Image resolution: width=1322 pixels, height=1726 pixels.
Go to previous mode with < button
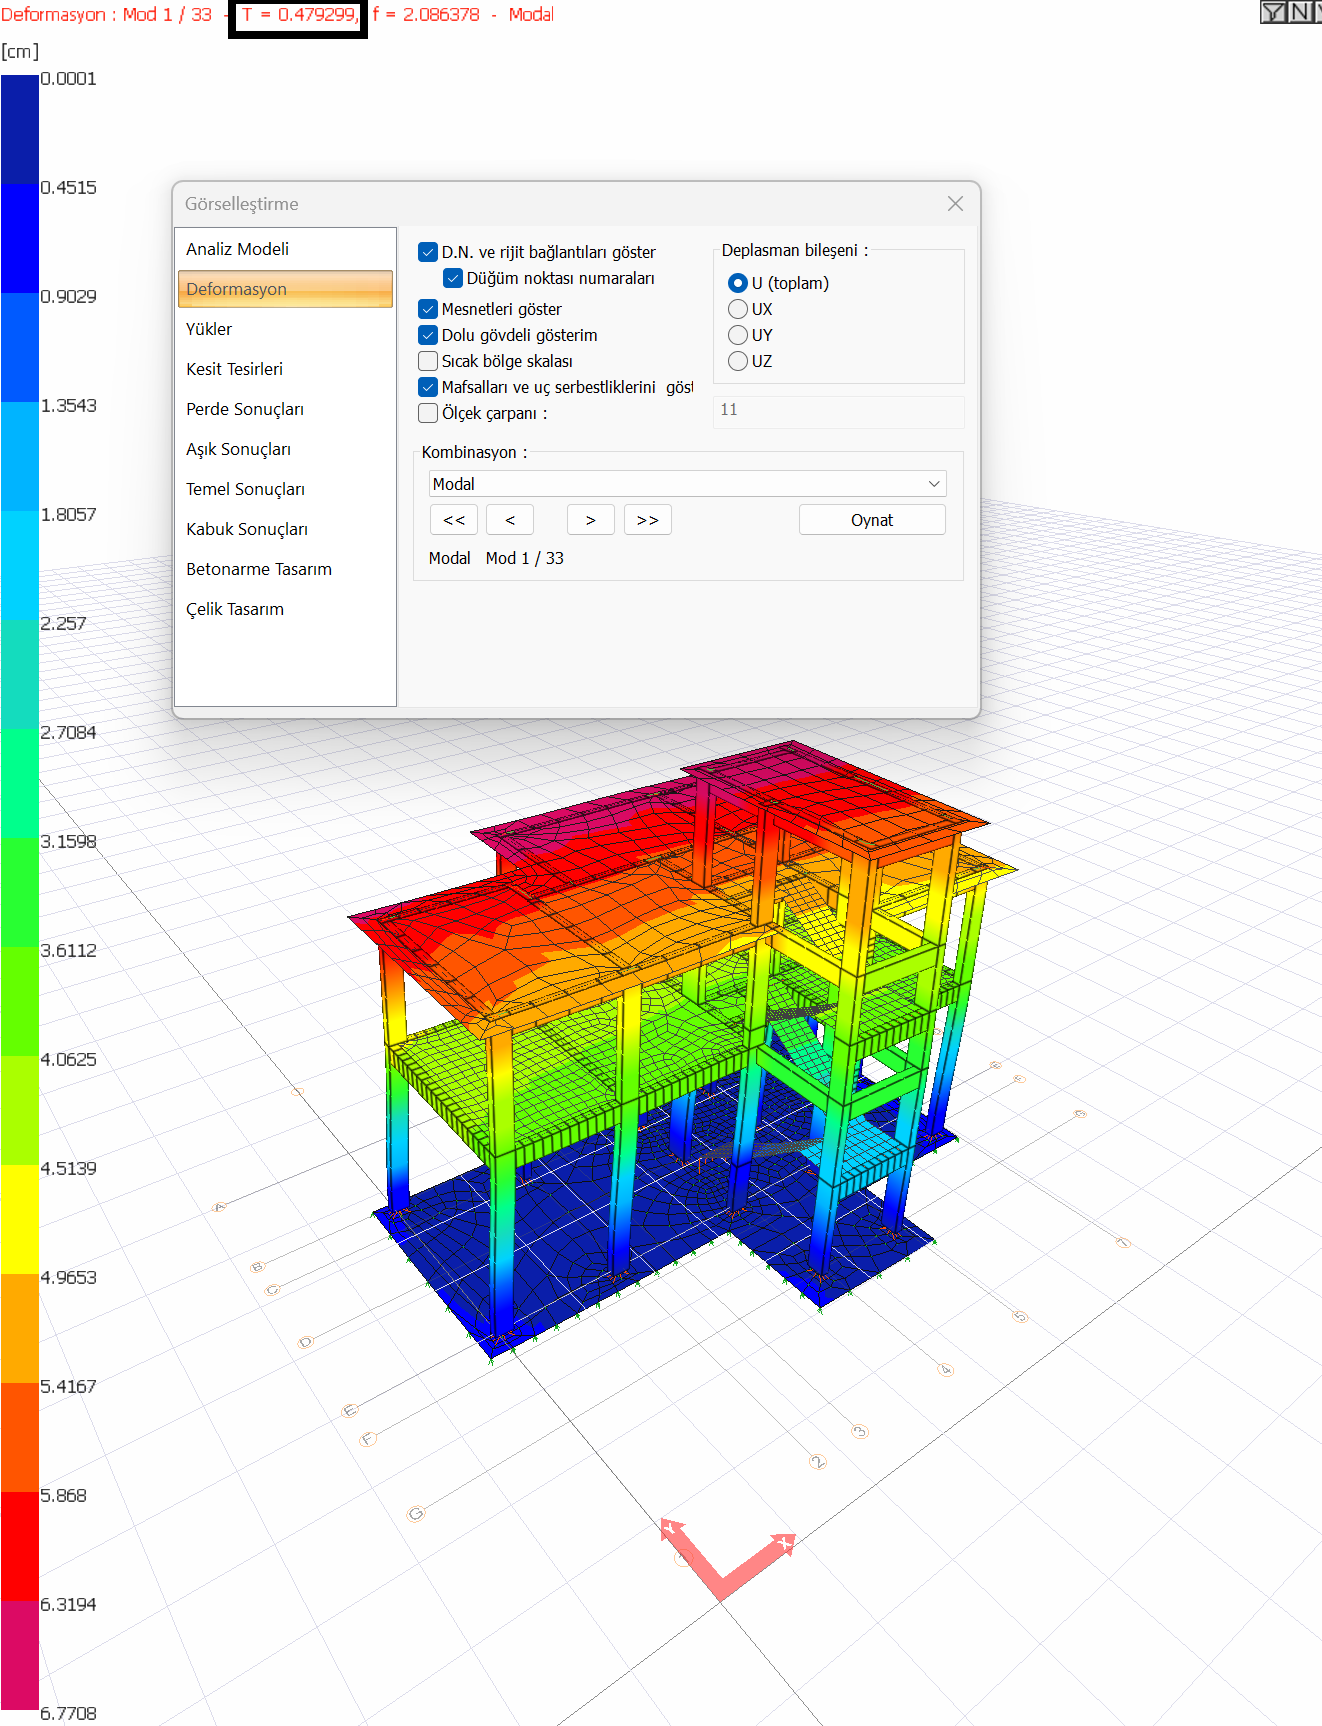coord(510,520)
